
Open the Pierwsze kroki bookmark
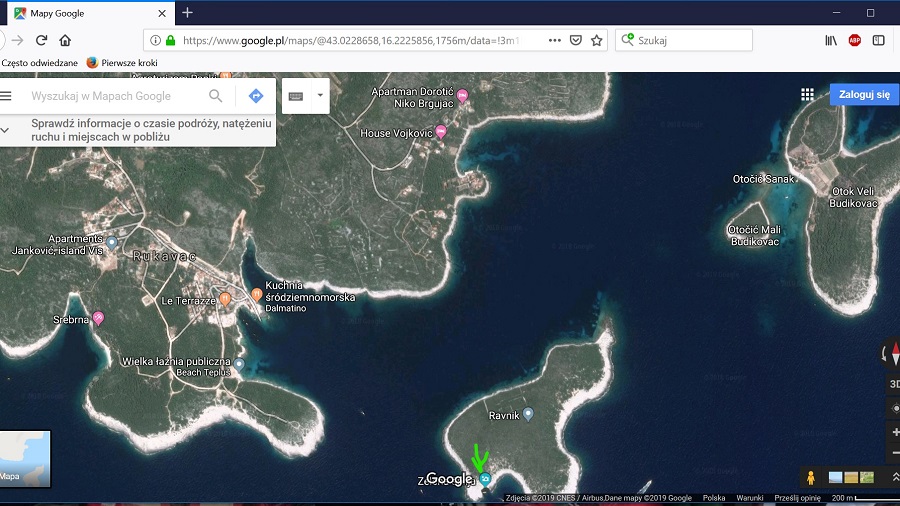122,62
